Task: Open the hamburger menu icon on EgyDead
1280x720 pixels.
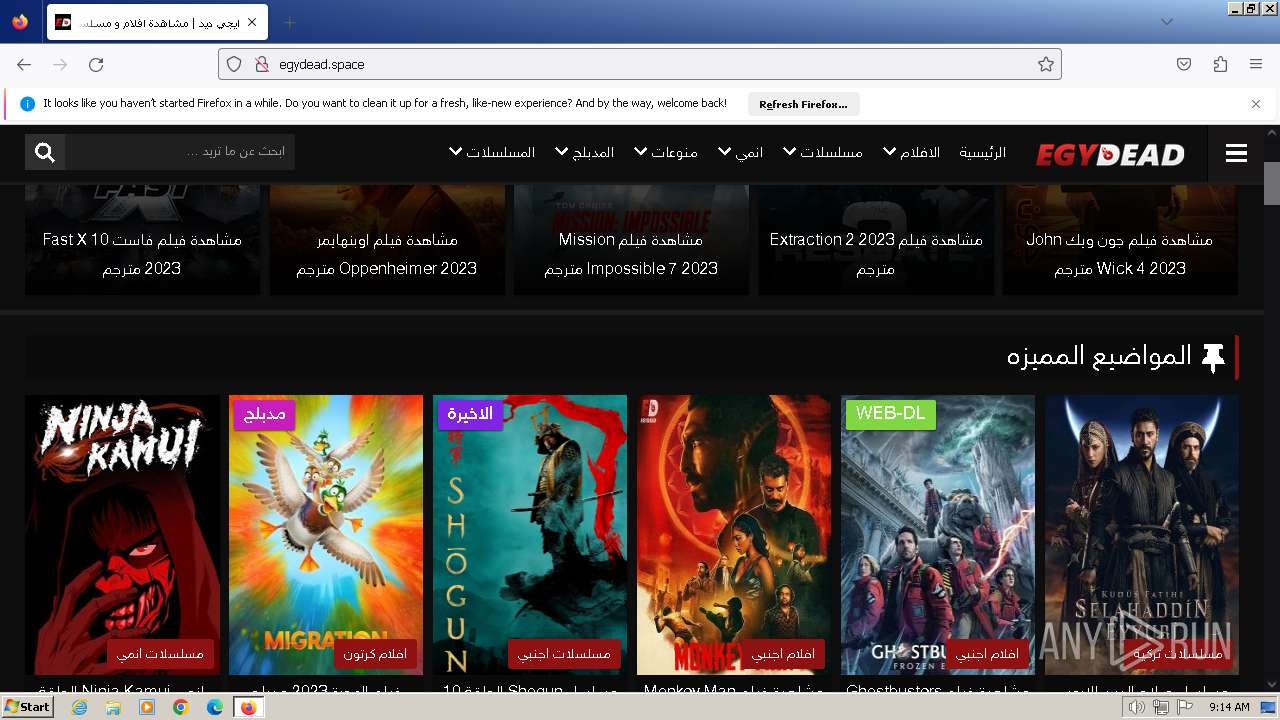Action: coord(1236,153)
